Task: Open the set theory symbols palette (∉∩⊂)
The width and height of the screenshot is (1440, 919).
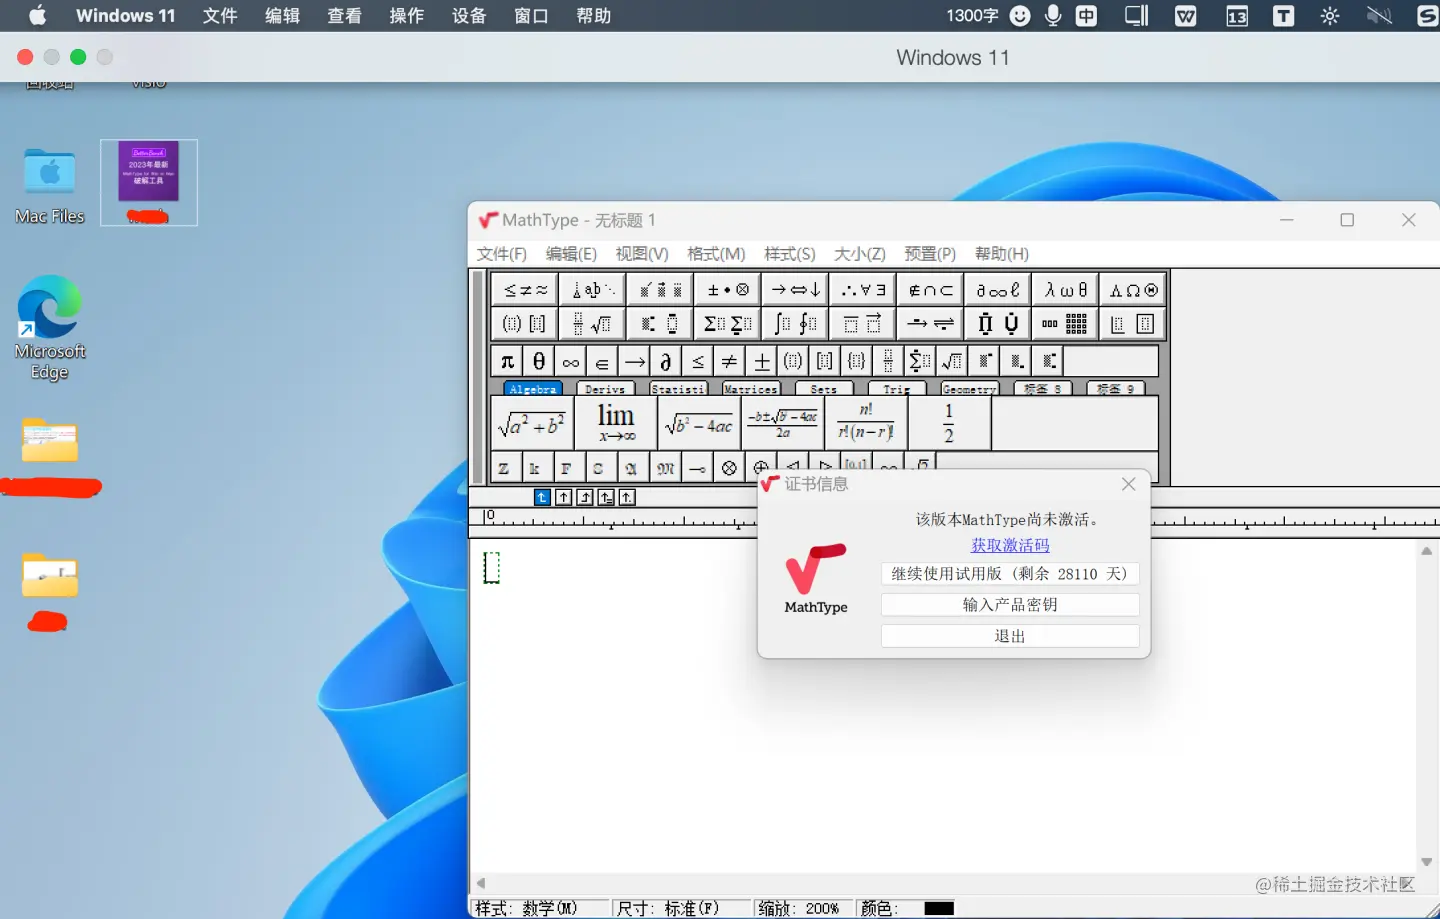Action: click(x=931, y=290)
